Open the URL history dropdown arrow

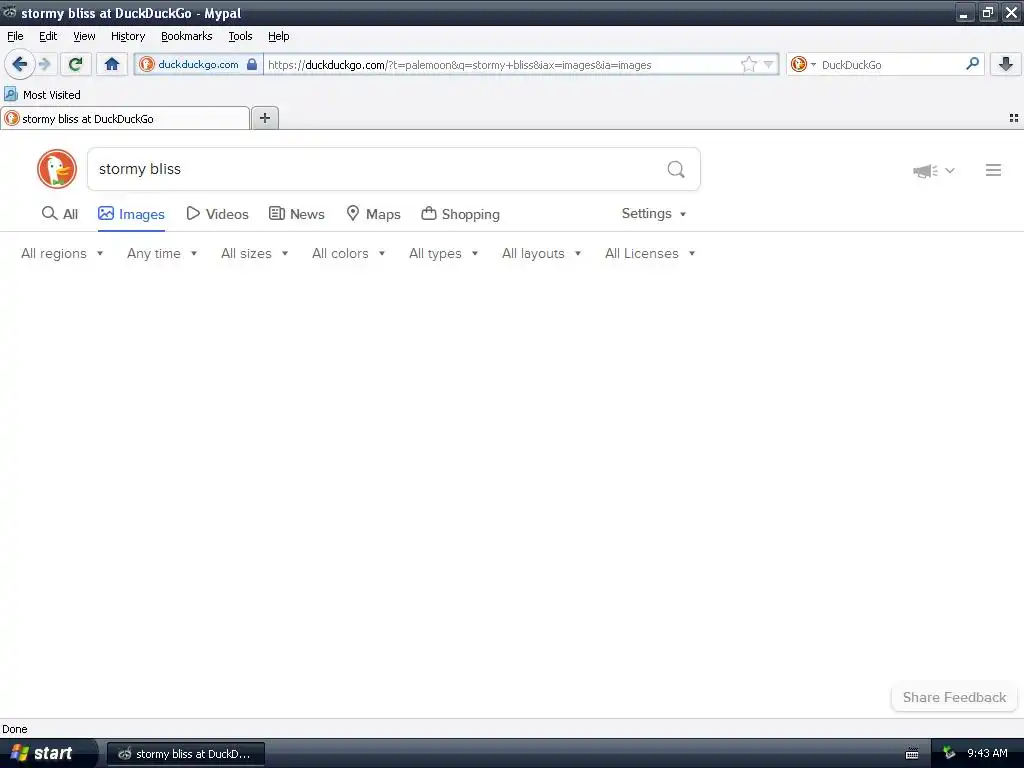pos(769,64)
